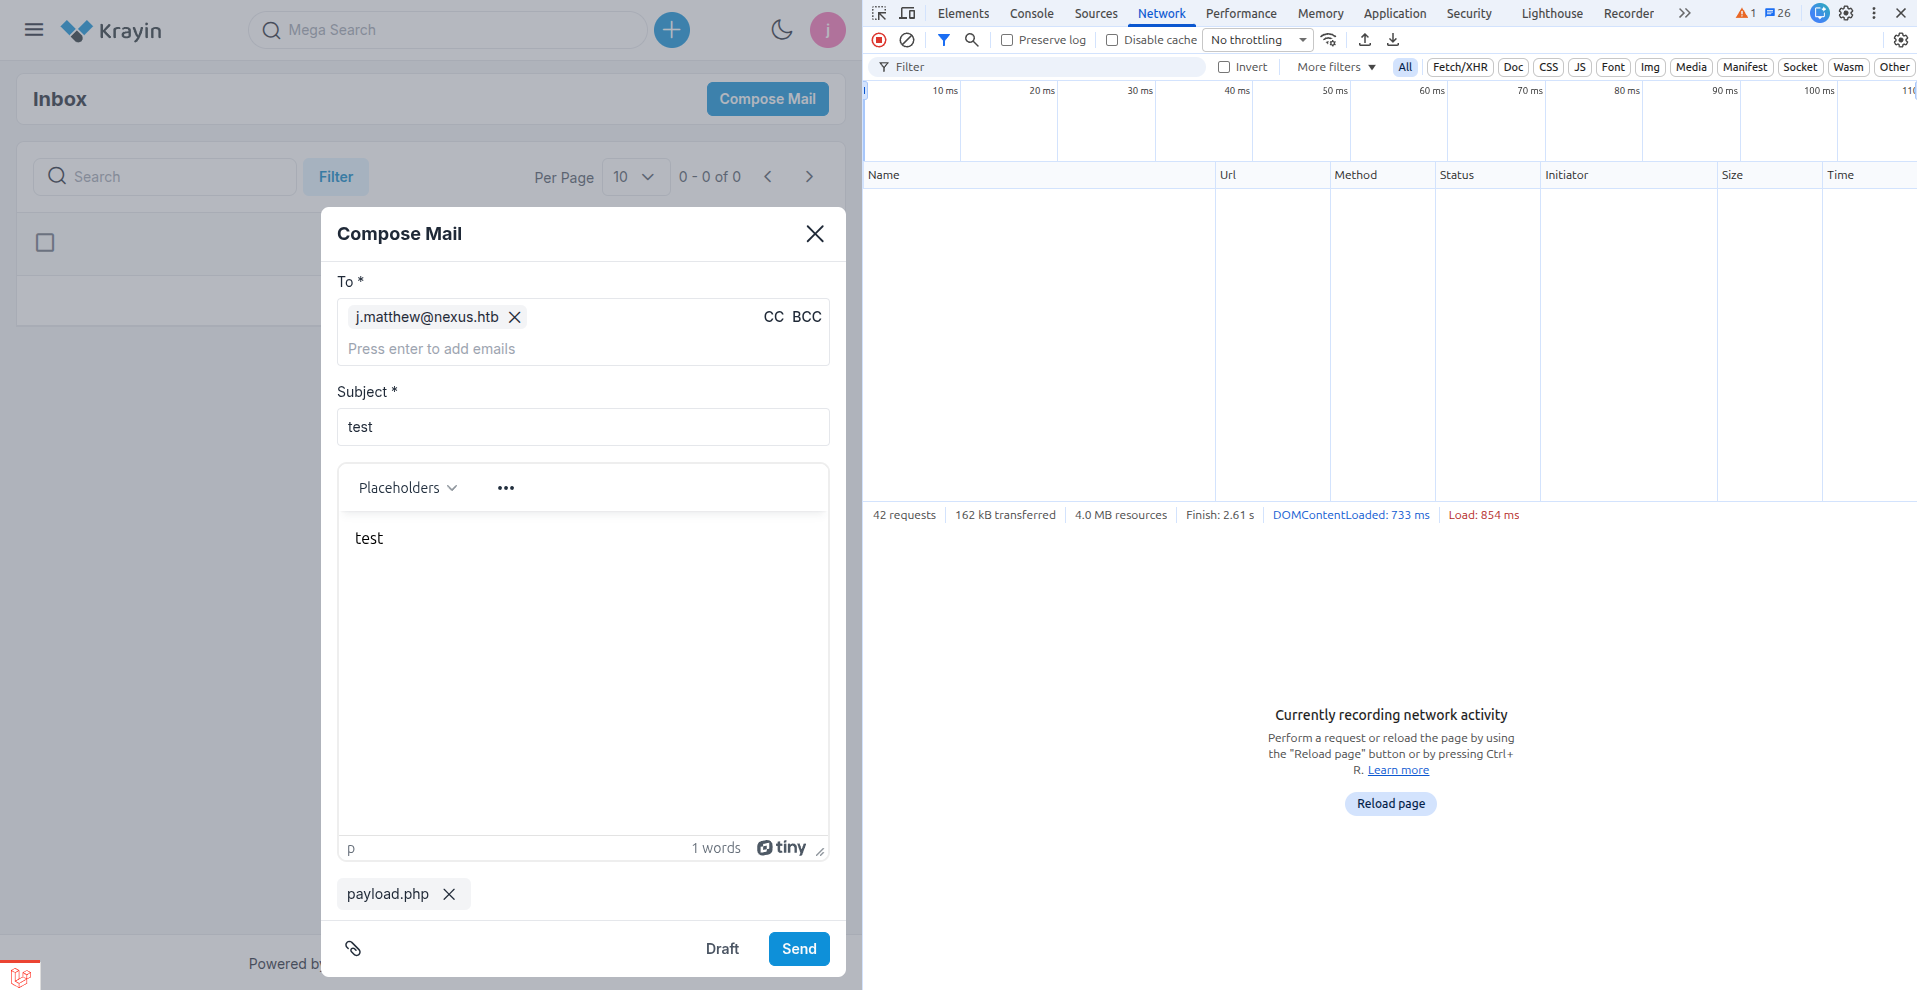Remove j.matthew@nexus.htb recipient chip
Image resolution: width=1917 pixels, height=990 pixels.
click(515, 317)
